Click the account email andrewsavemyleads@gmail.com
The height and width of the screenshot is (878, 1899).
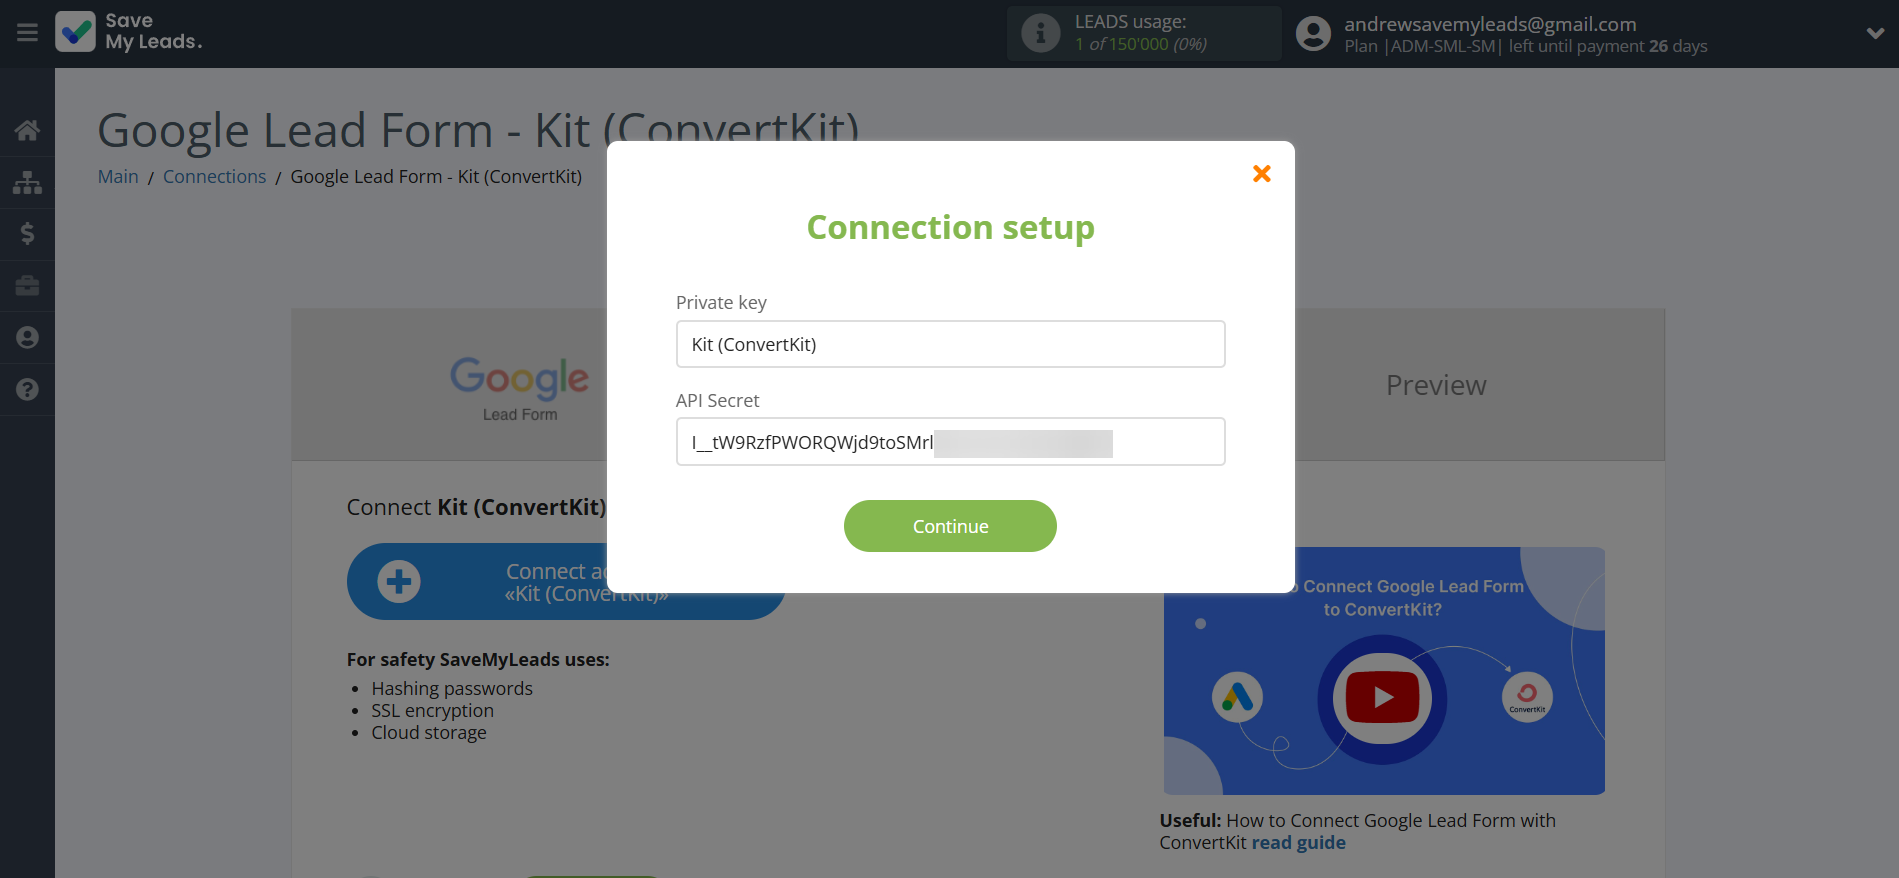coord(1490,24)
